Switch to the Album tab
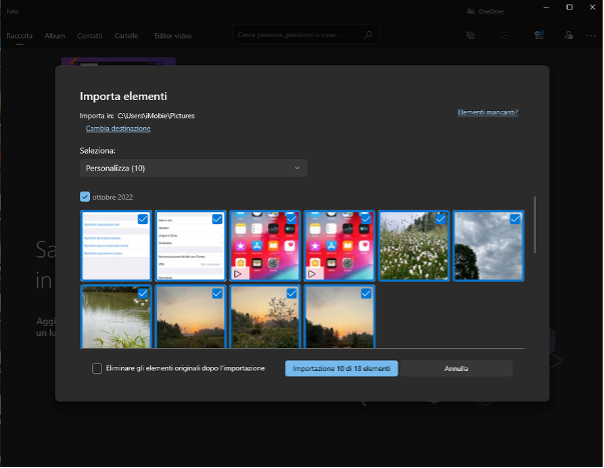This screenshot has width=604, height=468. [54, 35]
